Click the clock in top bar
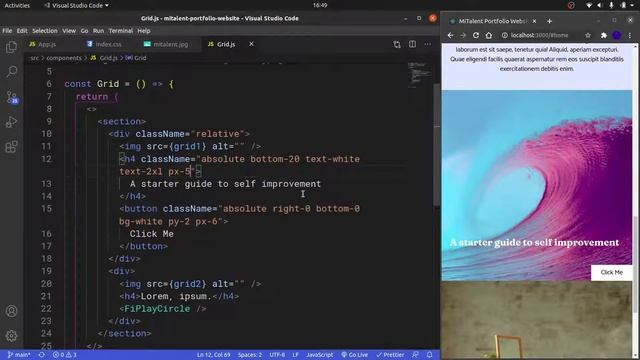 point(320,5)
